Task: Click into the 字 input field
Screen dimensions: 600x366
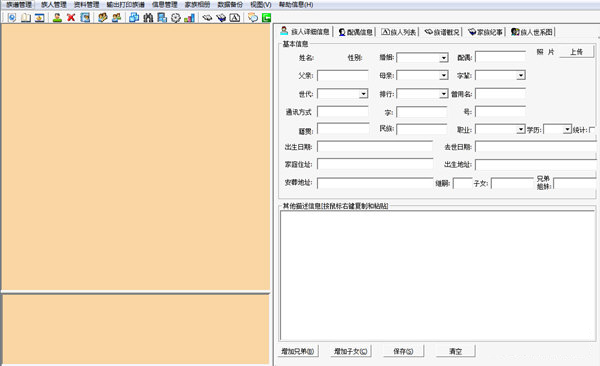Action: coord(422,112)
